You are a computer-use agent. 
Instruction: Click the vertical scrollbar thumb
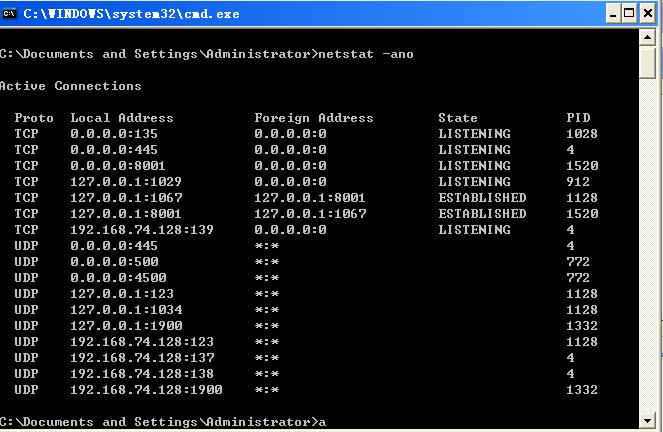pyautogui.click(x=647, y=63)
